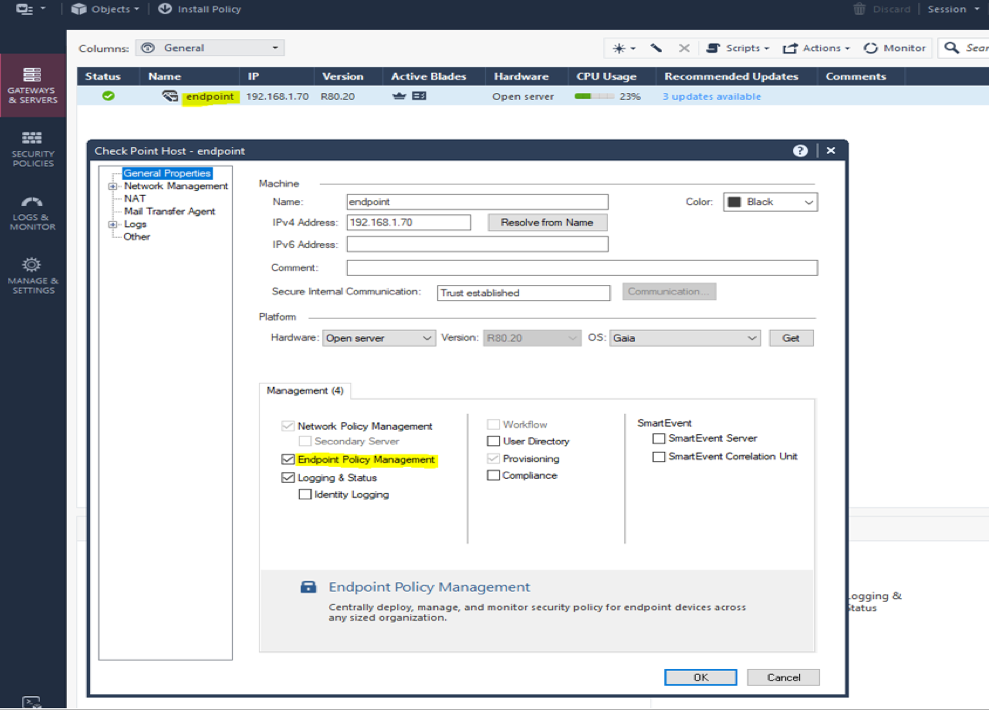Click the Comment input field
989x710 pixels.
(x=582, y=268)
